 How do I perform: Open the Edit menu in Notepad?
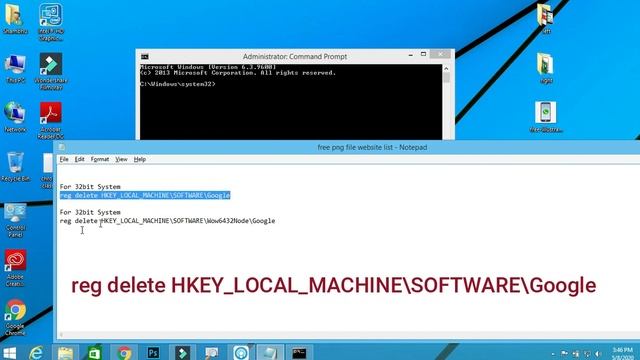pyautogui.click(x=79, y=159)
